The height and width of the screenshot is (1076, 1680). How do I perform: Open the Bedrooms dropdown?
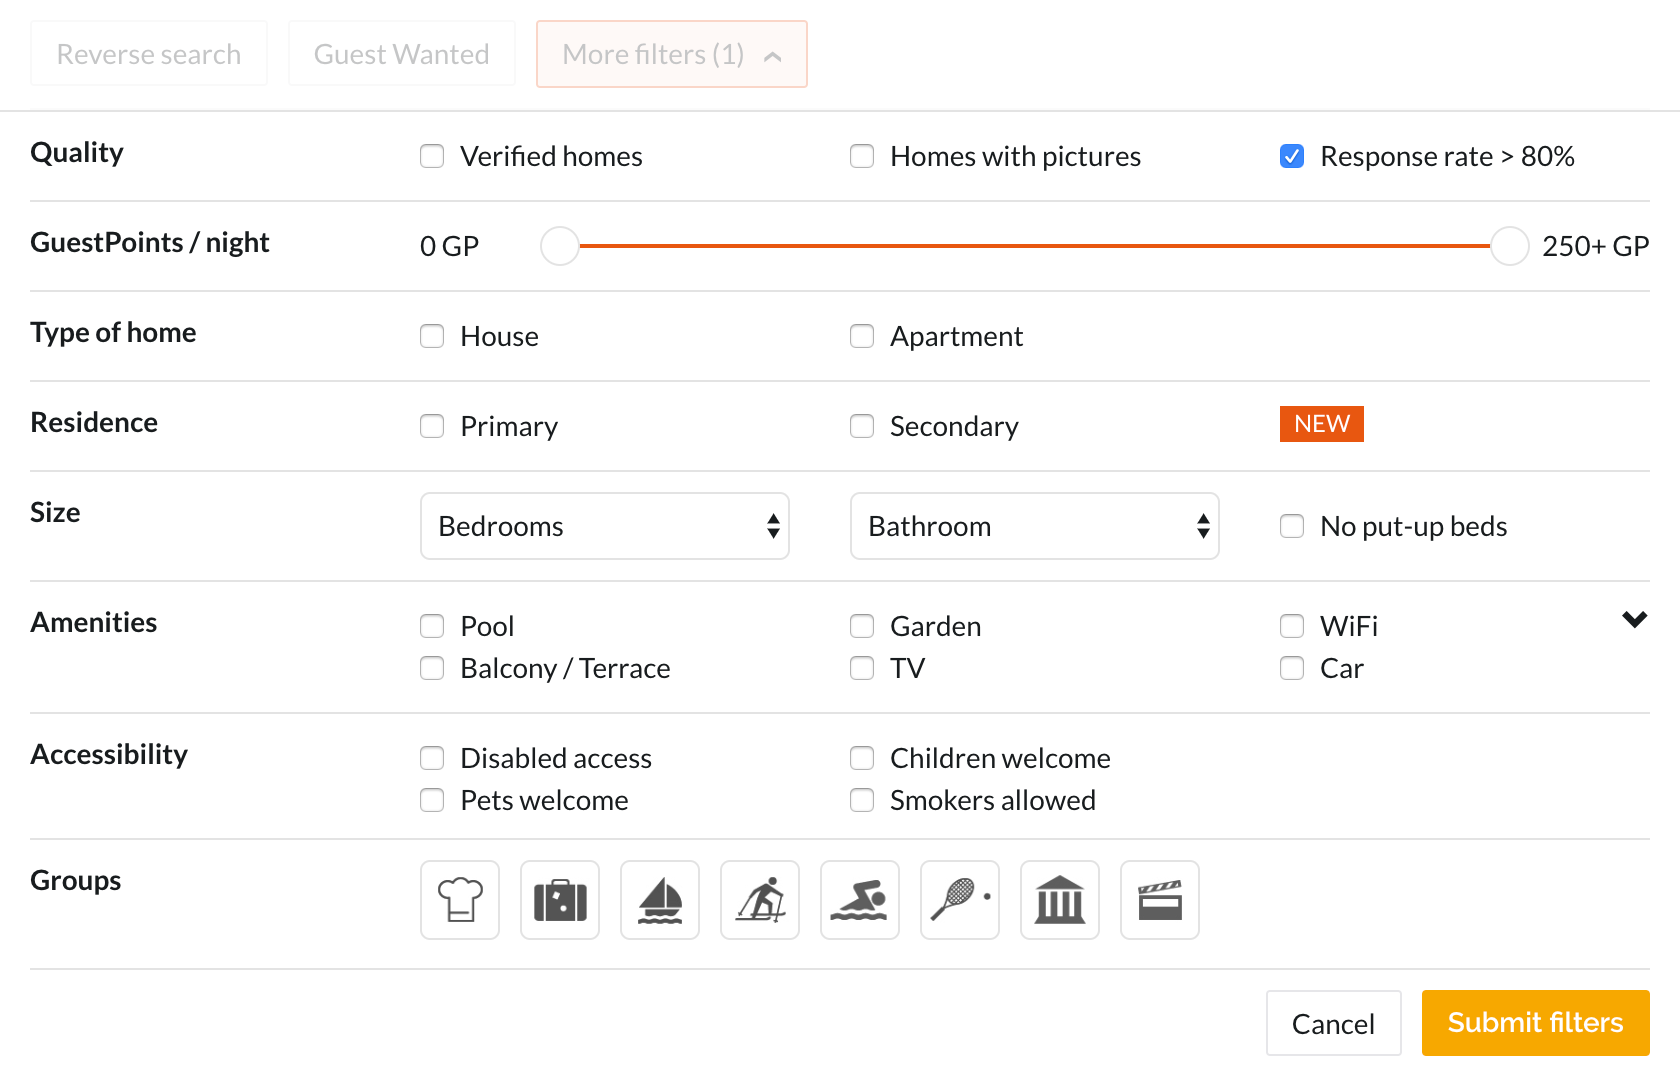605,526
